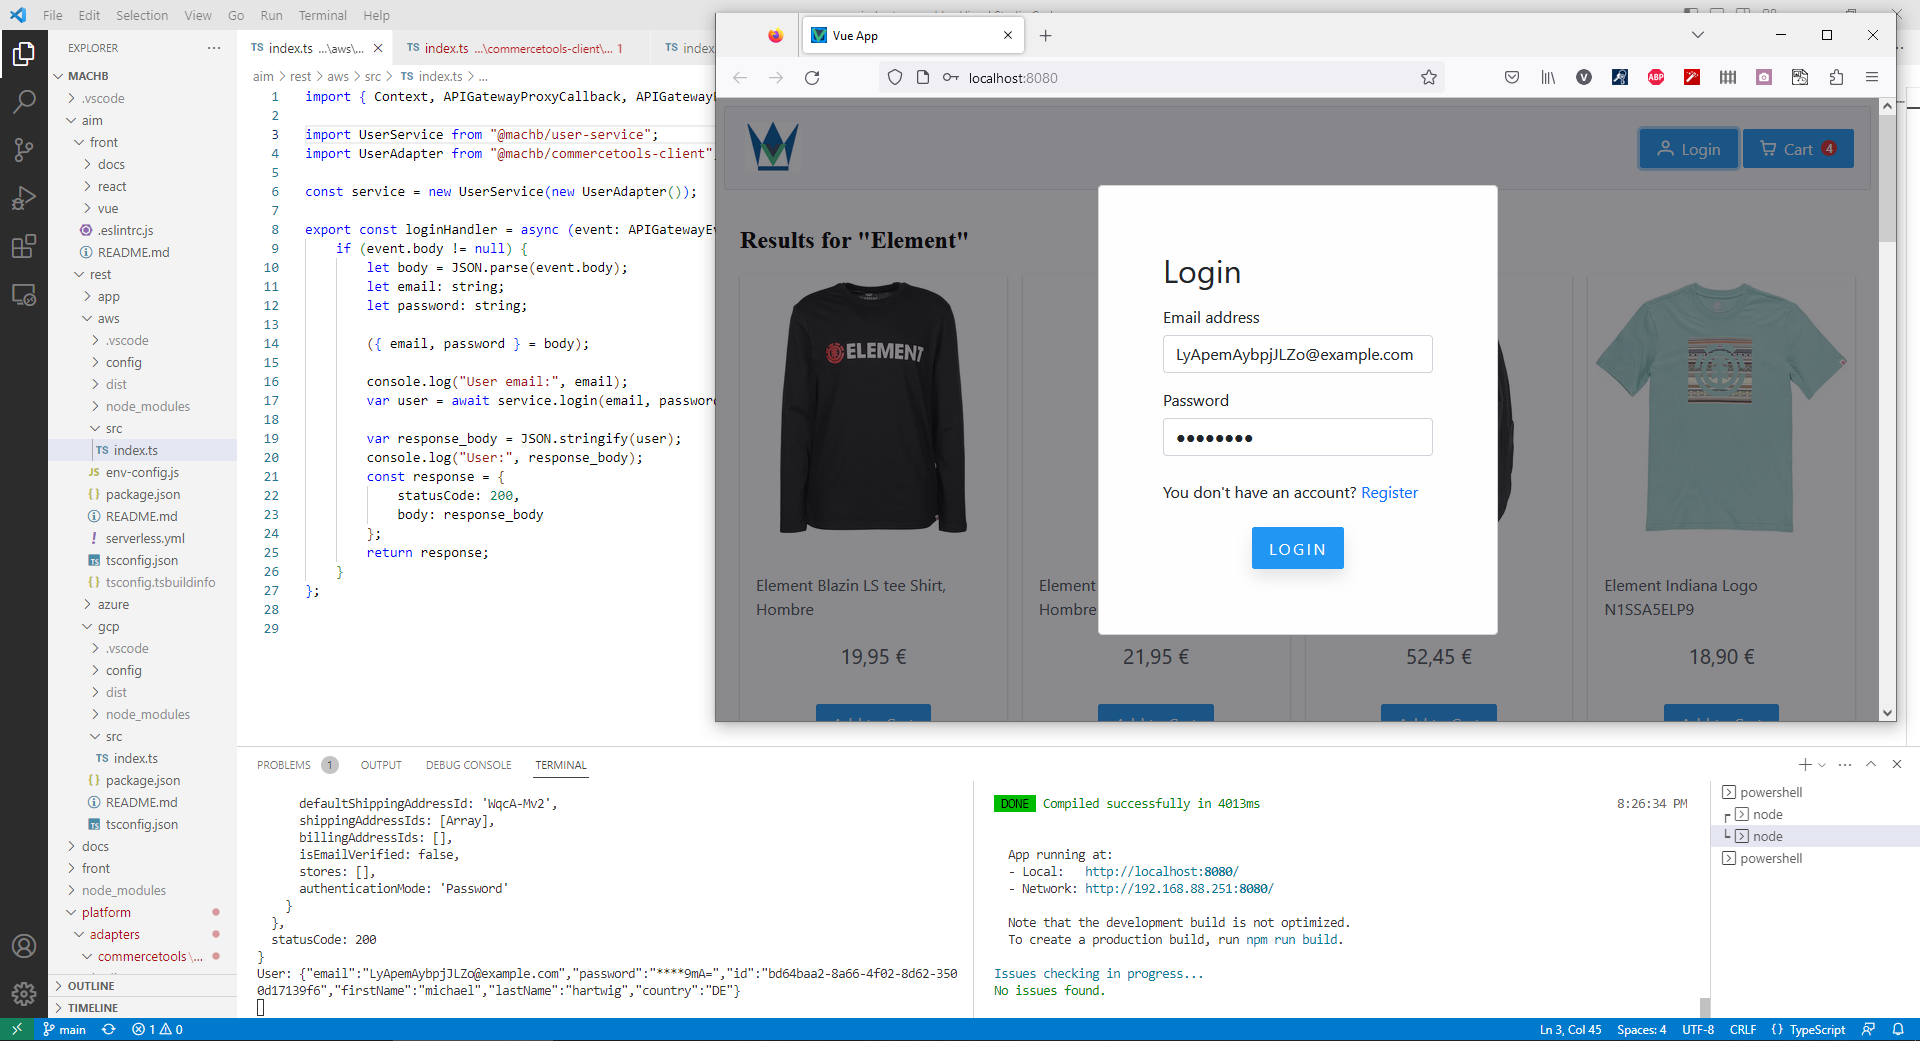
Task: Expand the .vscode folder under MACHB
Action: pyautogui.click(x=143, y=98)
